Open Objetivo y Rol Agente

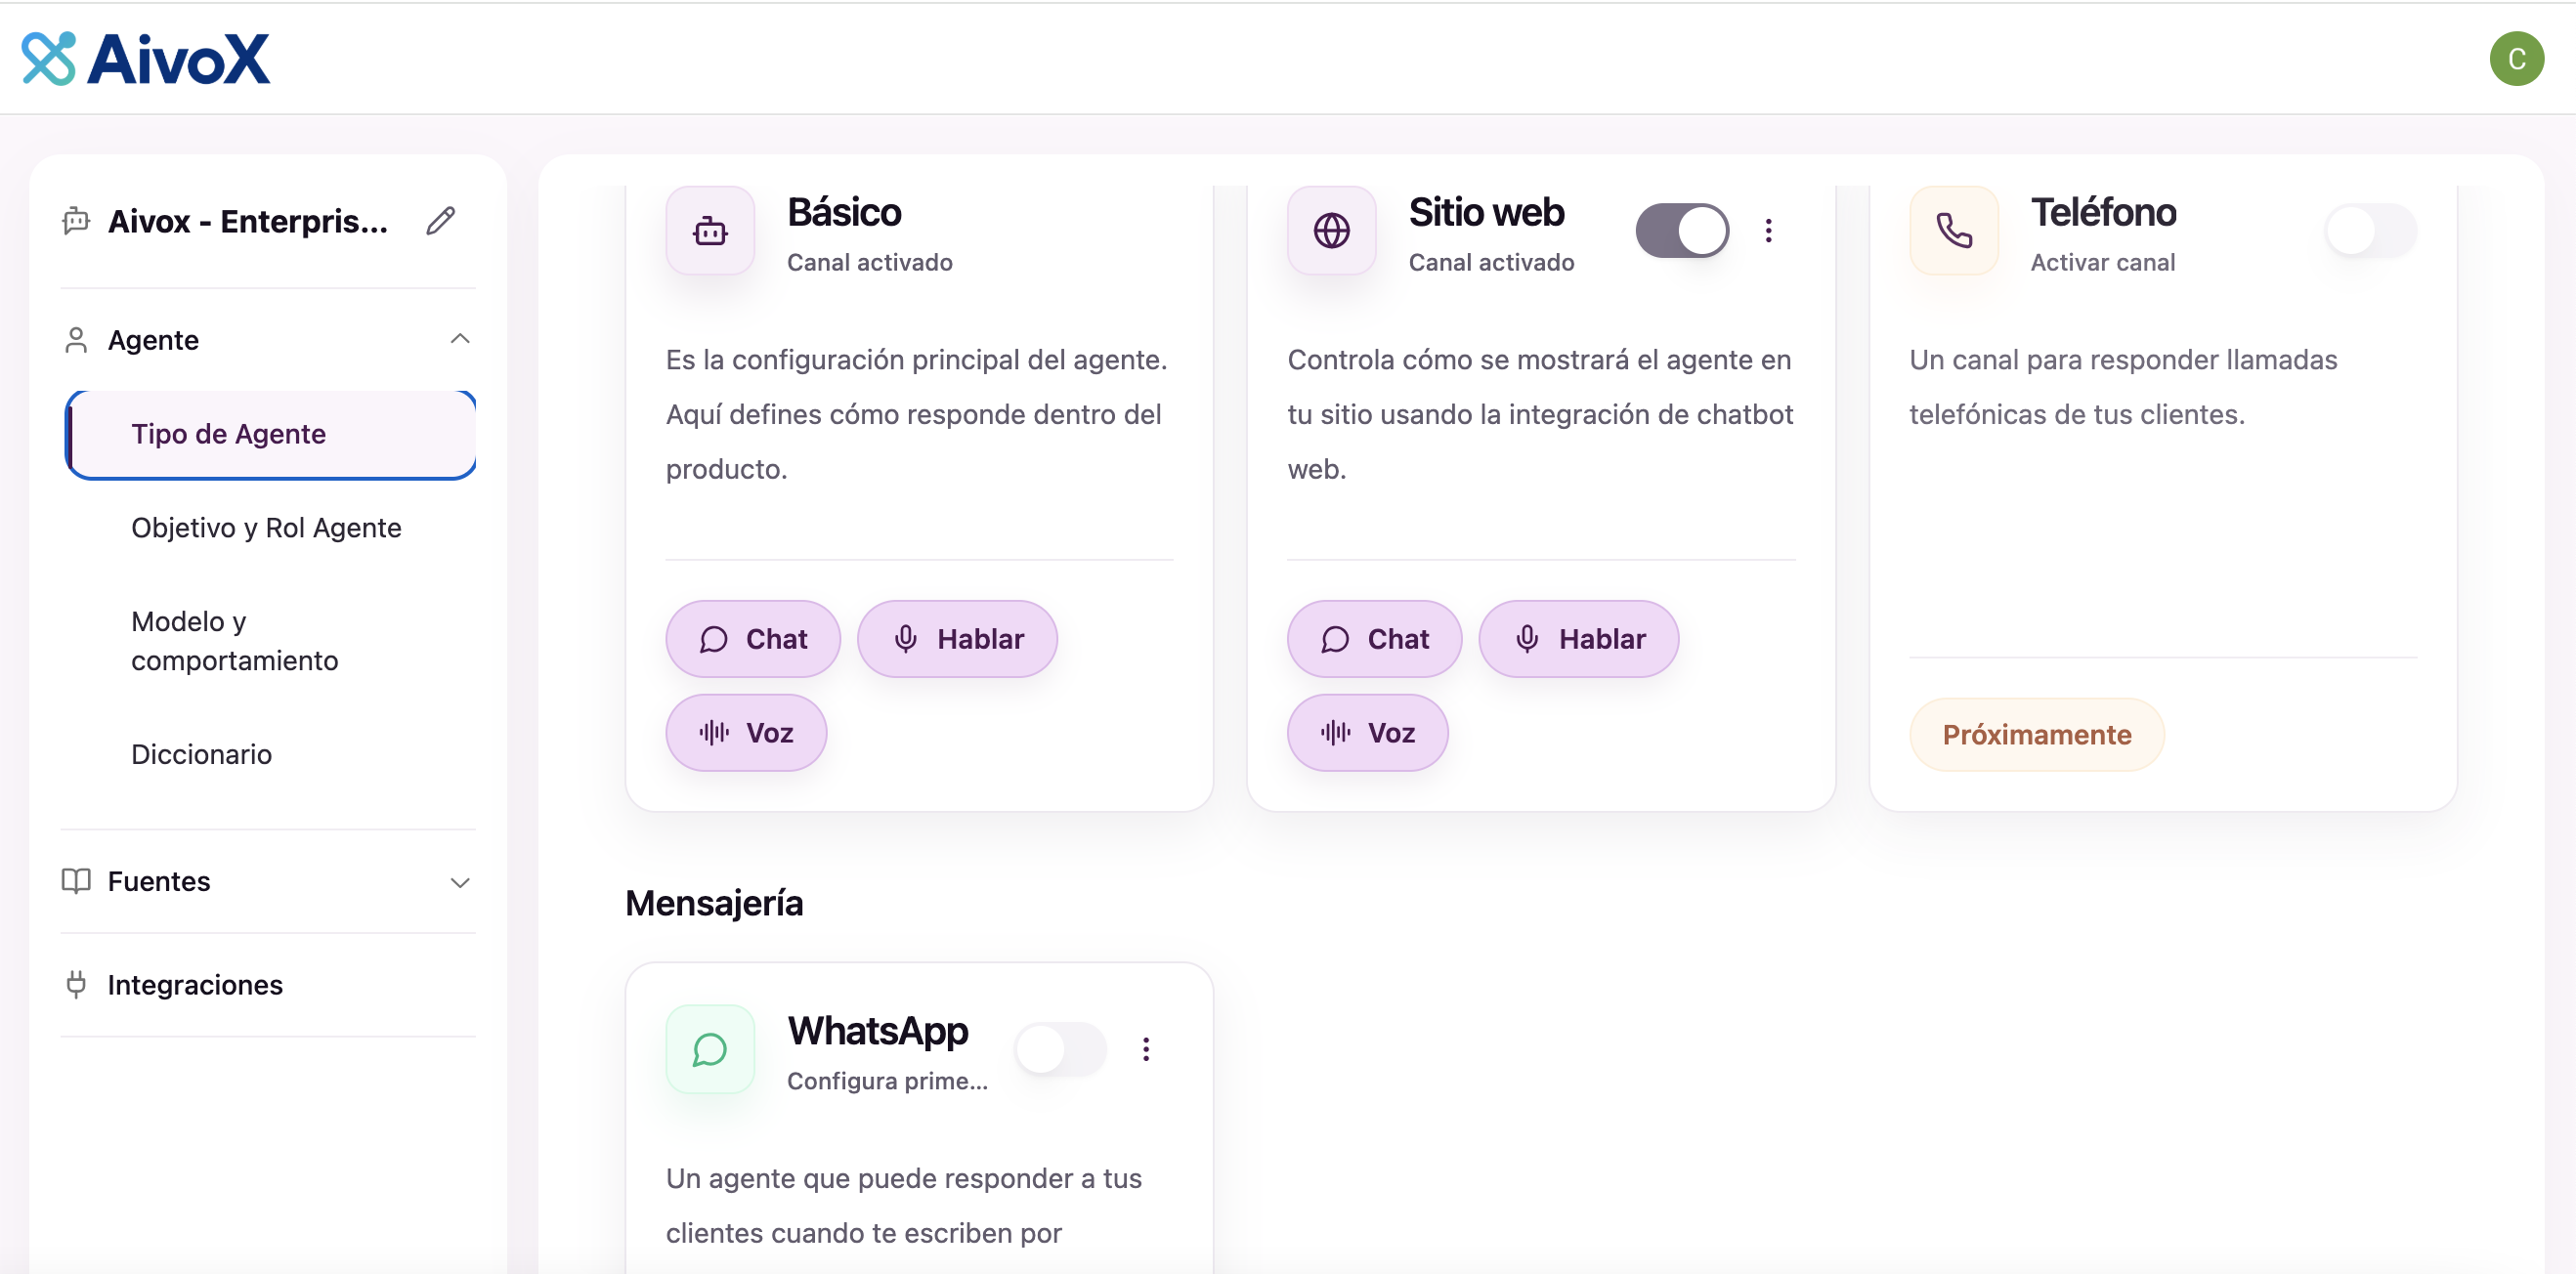266,528
